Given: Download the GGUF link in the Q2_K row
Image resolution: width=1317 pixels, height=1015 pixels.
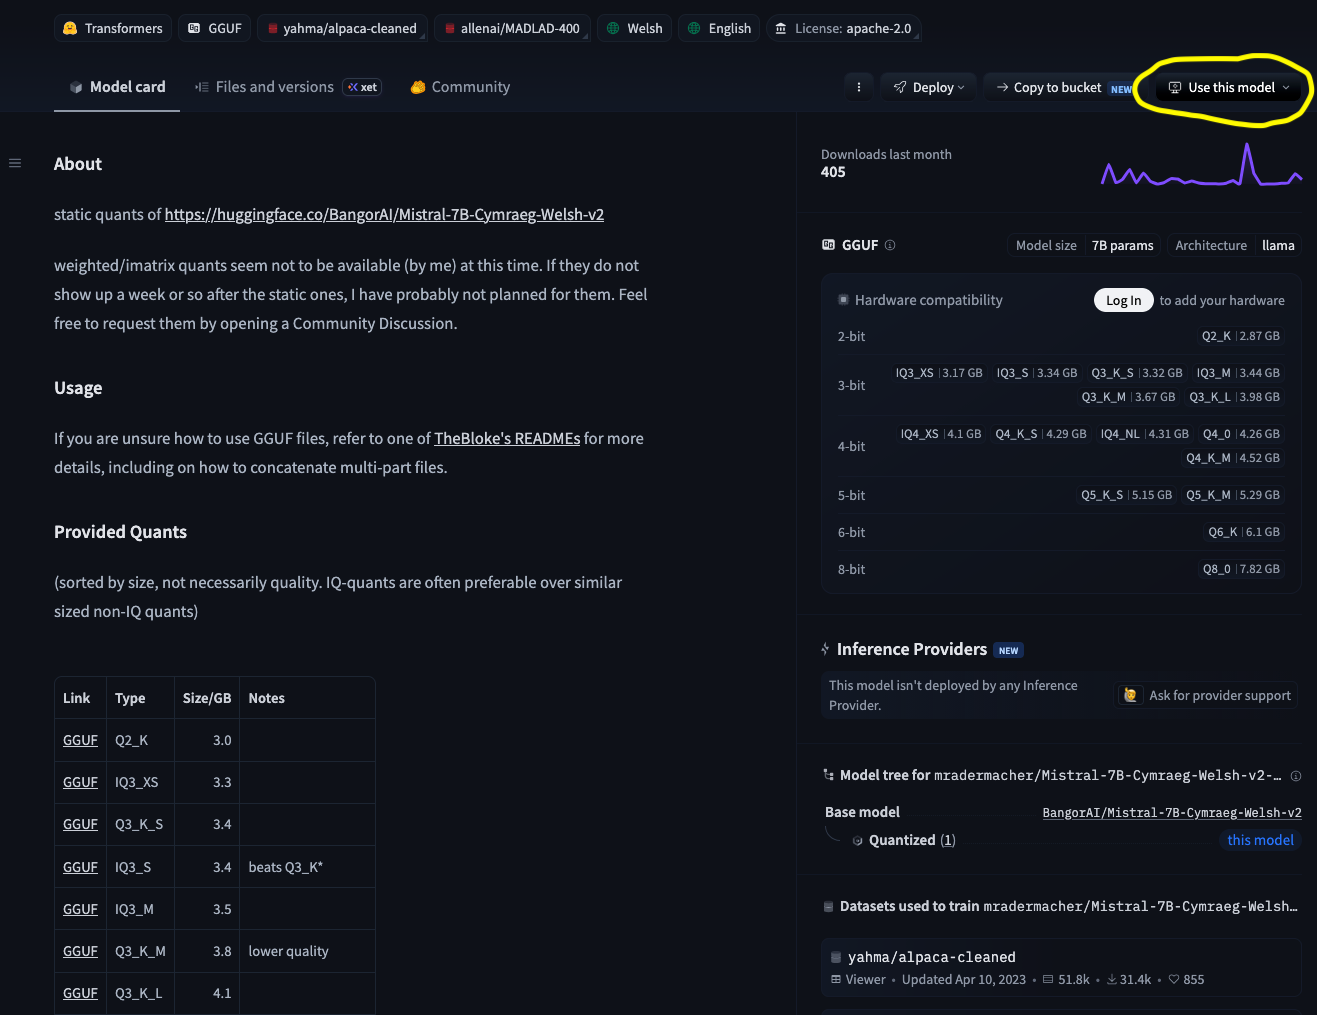Looking at the screenshot, I should click(80, 740).
